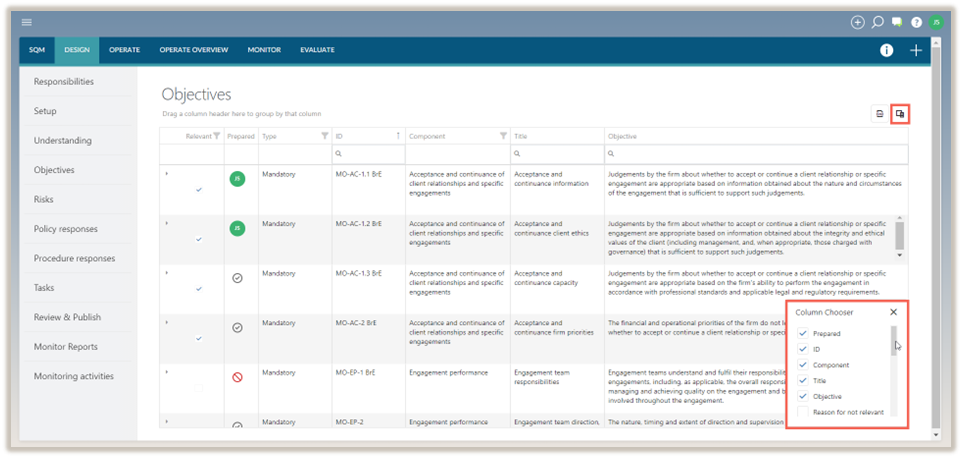This screenshot has width=962, height=458.
Task: Open the Component column filter
Action: [x=502, y=136]
